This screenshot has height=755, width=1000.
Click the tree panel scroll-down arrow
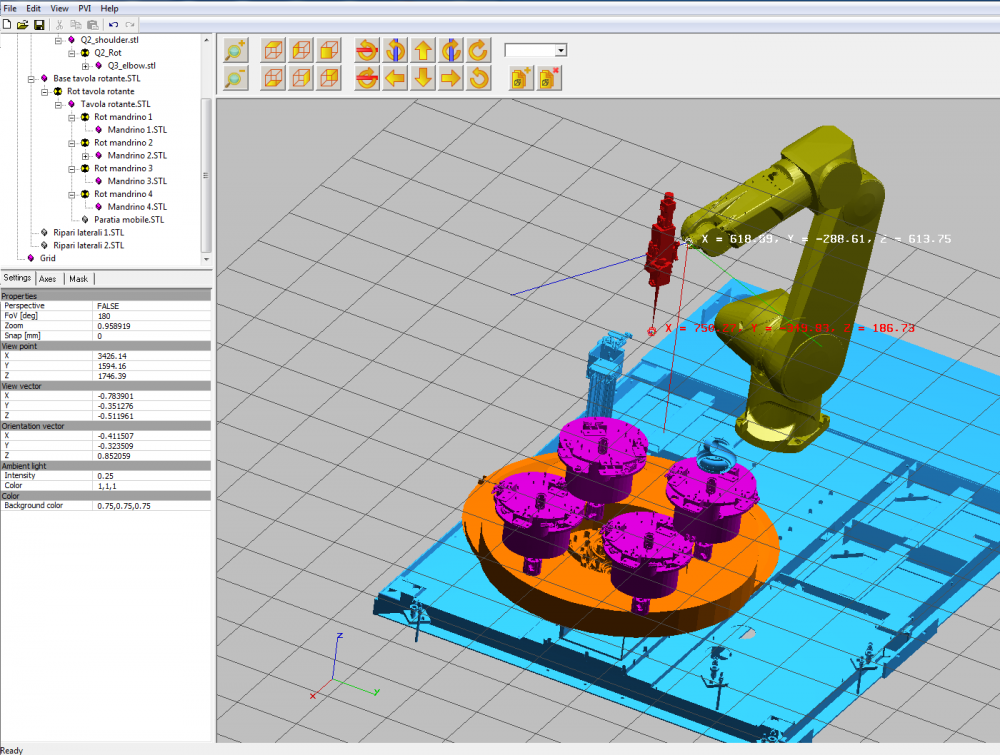pyautogui.click(x=206, y=260)
